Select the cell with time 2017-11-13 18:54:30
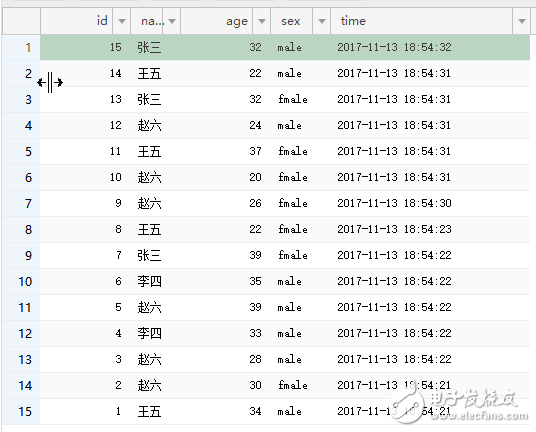 430,203
